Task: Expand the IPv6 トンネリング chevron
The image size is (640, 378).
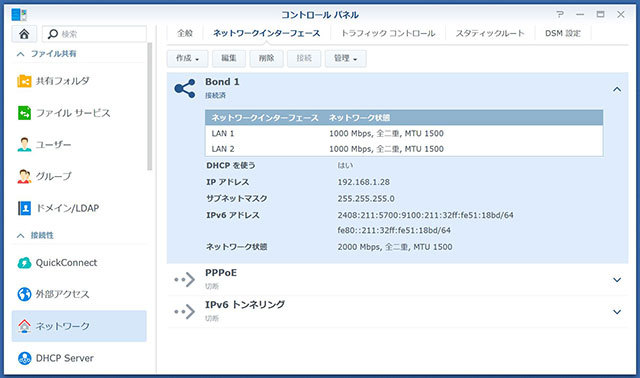Action: (617, 312)
